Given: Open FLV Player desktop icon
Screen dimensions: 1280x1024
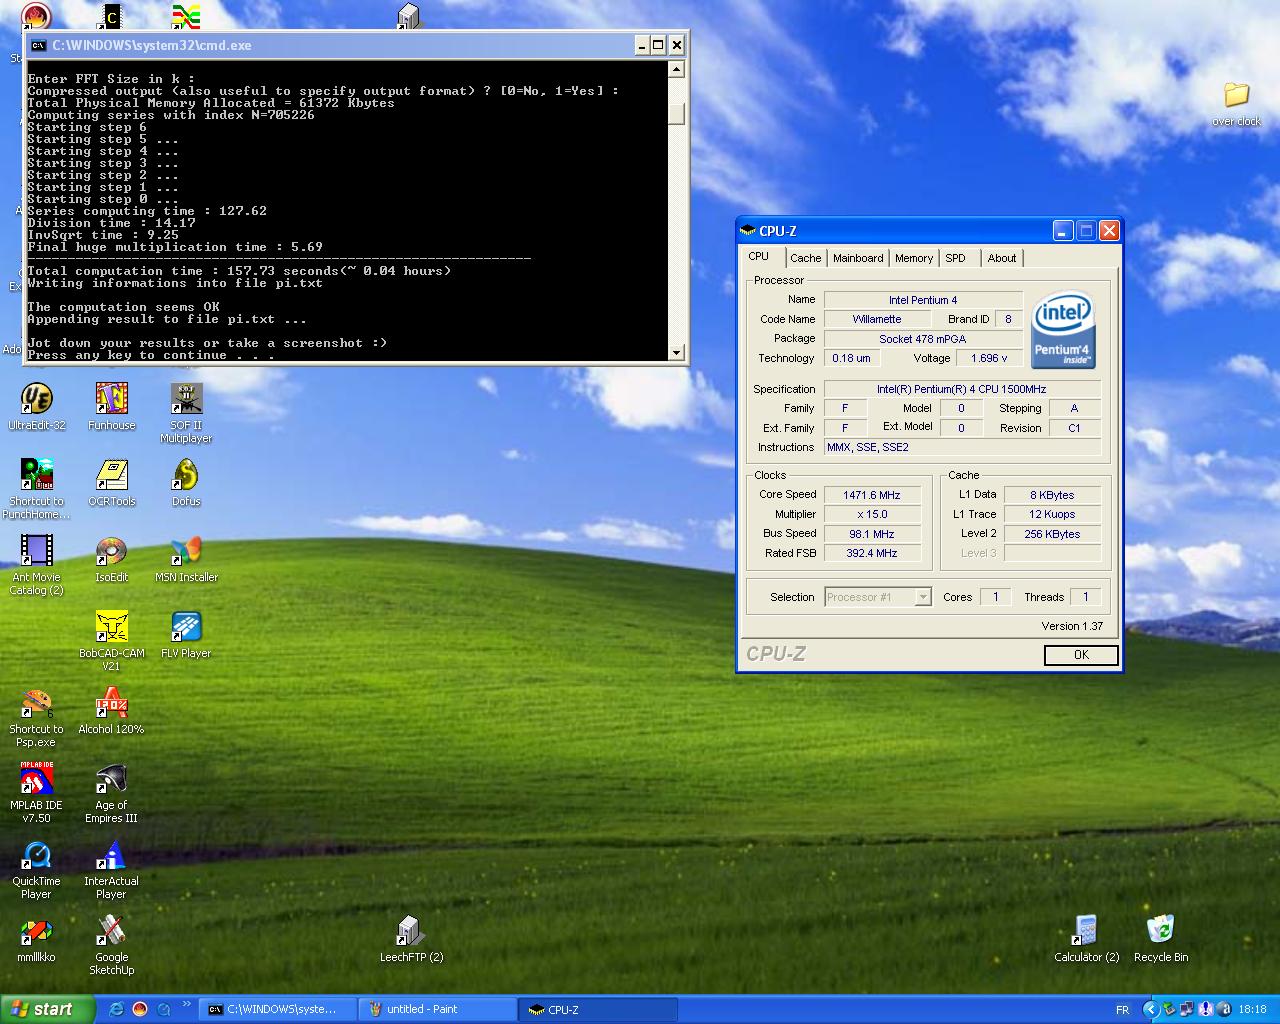Looking at the screenshot, I should click(186, 635).
